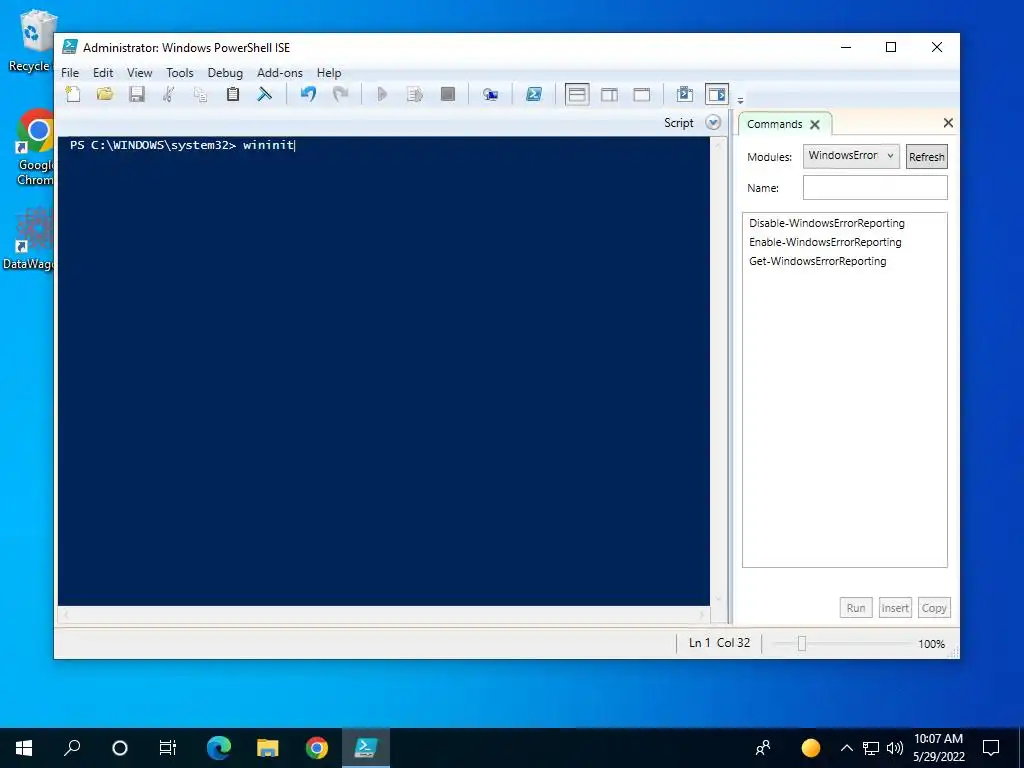Expand the Script pane chevron

713,123
